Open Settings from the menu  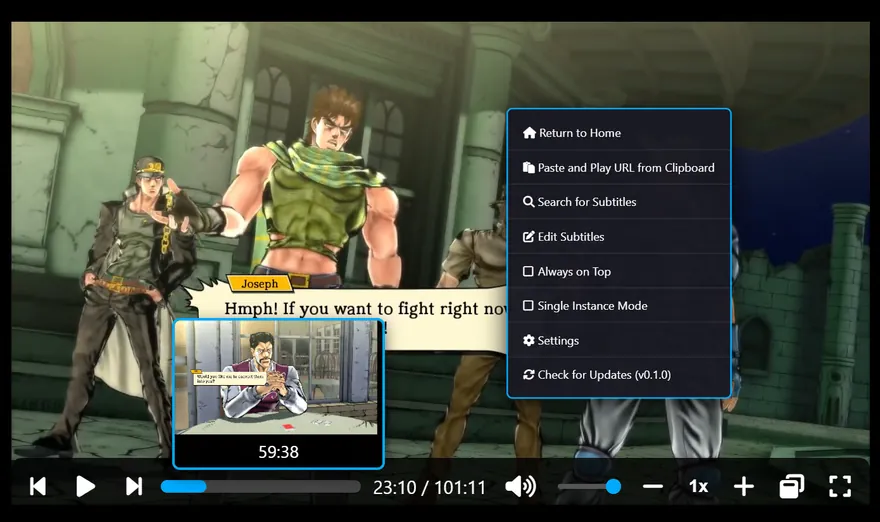pos(619,341)
